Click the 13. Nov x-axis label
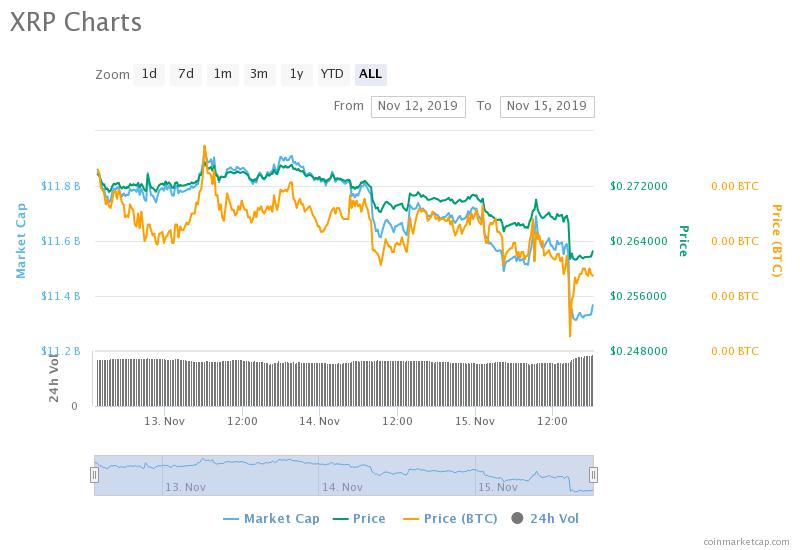Viewport: 800px width, 550px height. coord(164,421)
